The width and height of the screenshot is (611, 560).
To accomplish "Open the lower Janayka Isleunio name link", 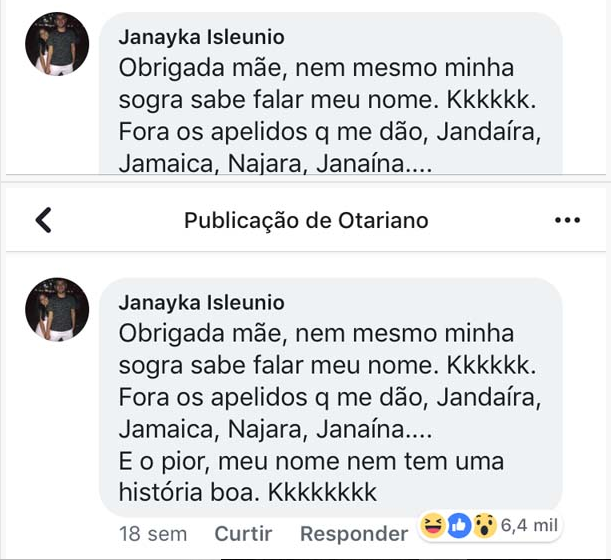I will [x=201, y=303].
